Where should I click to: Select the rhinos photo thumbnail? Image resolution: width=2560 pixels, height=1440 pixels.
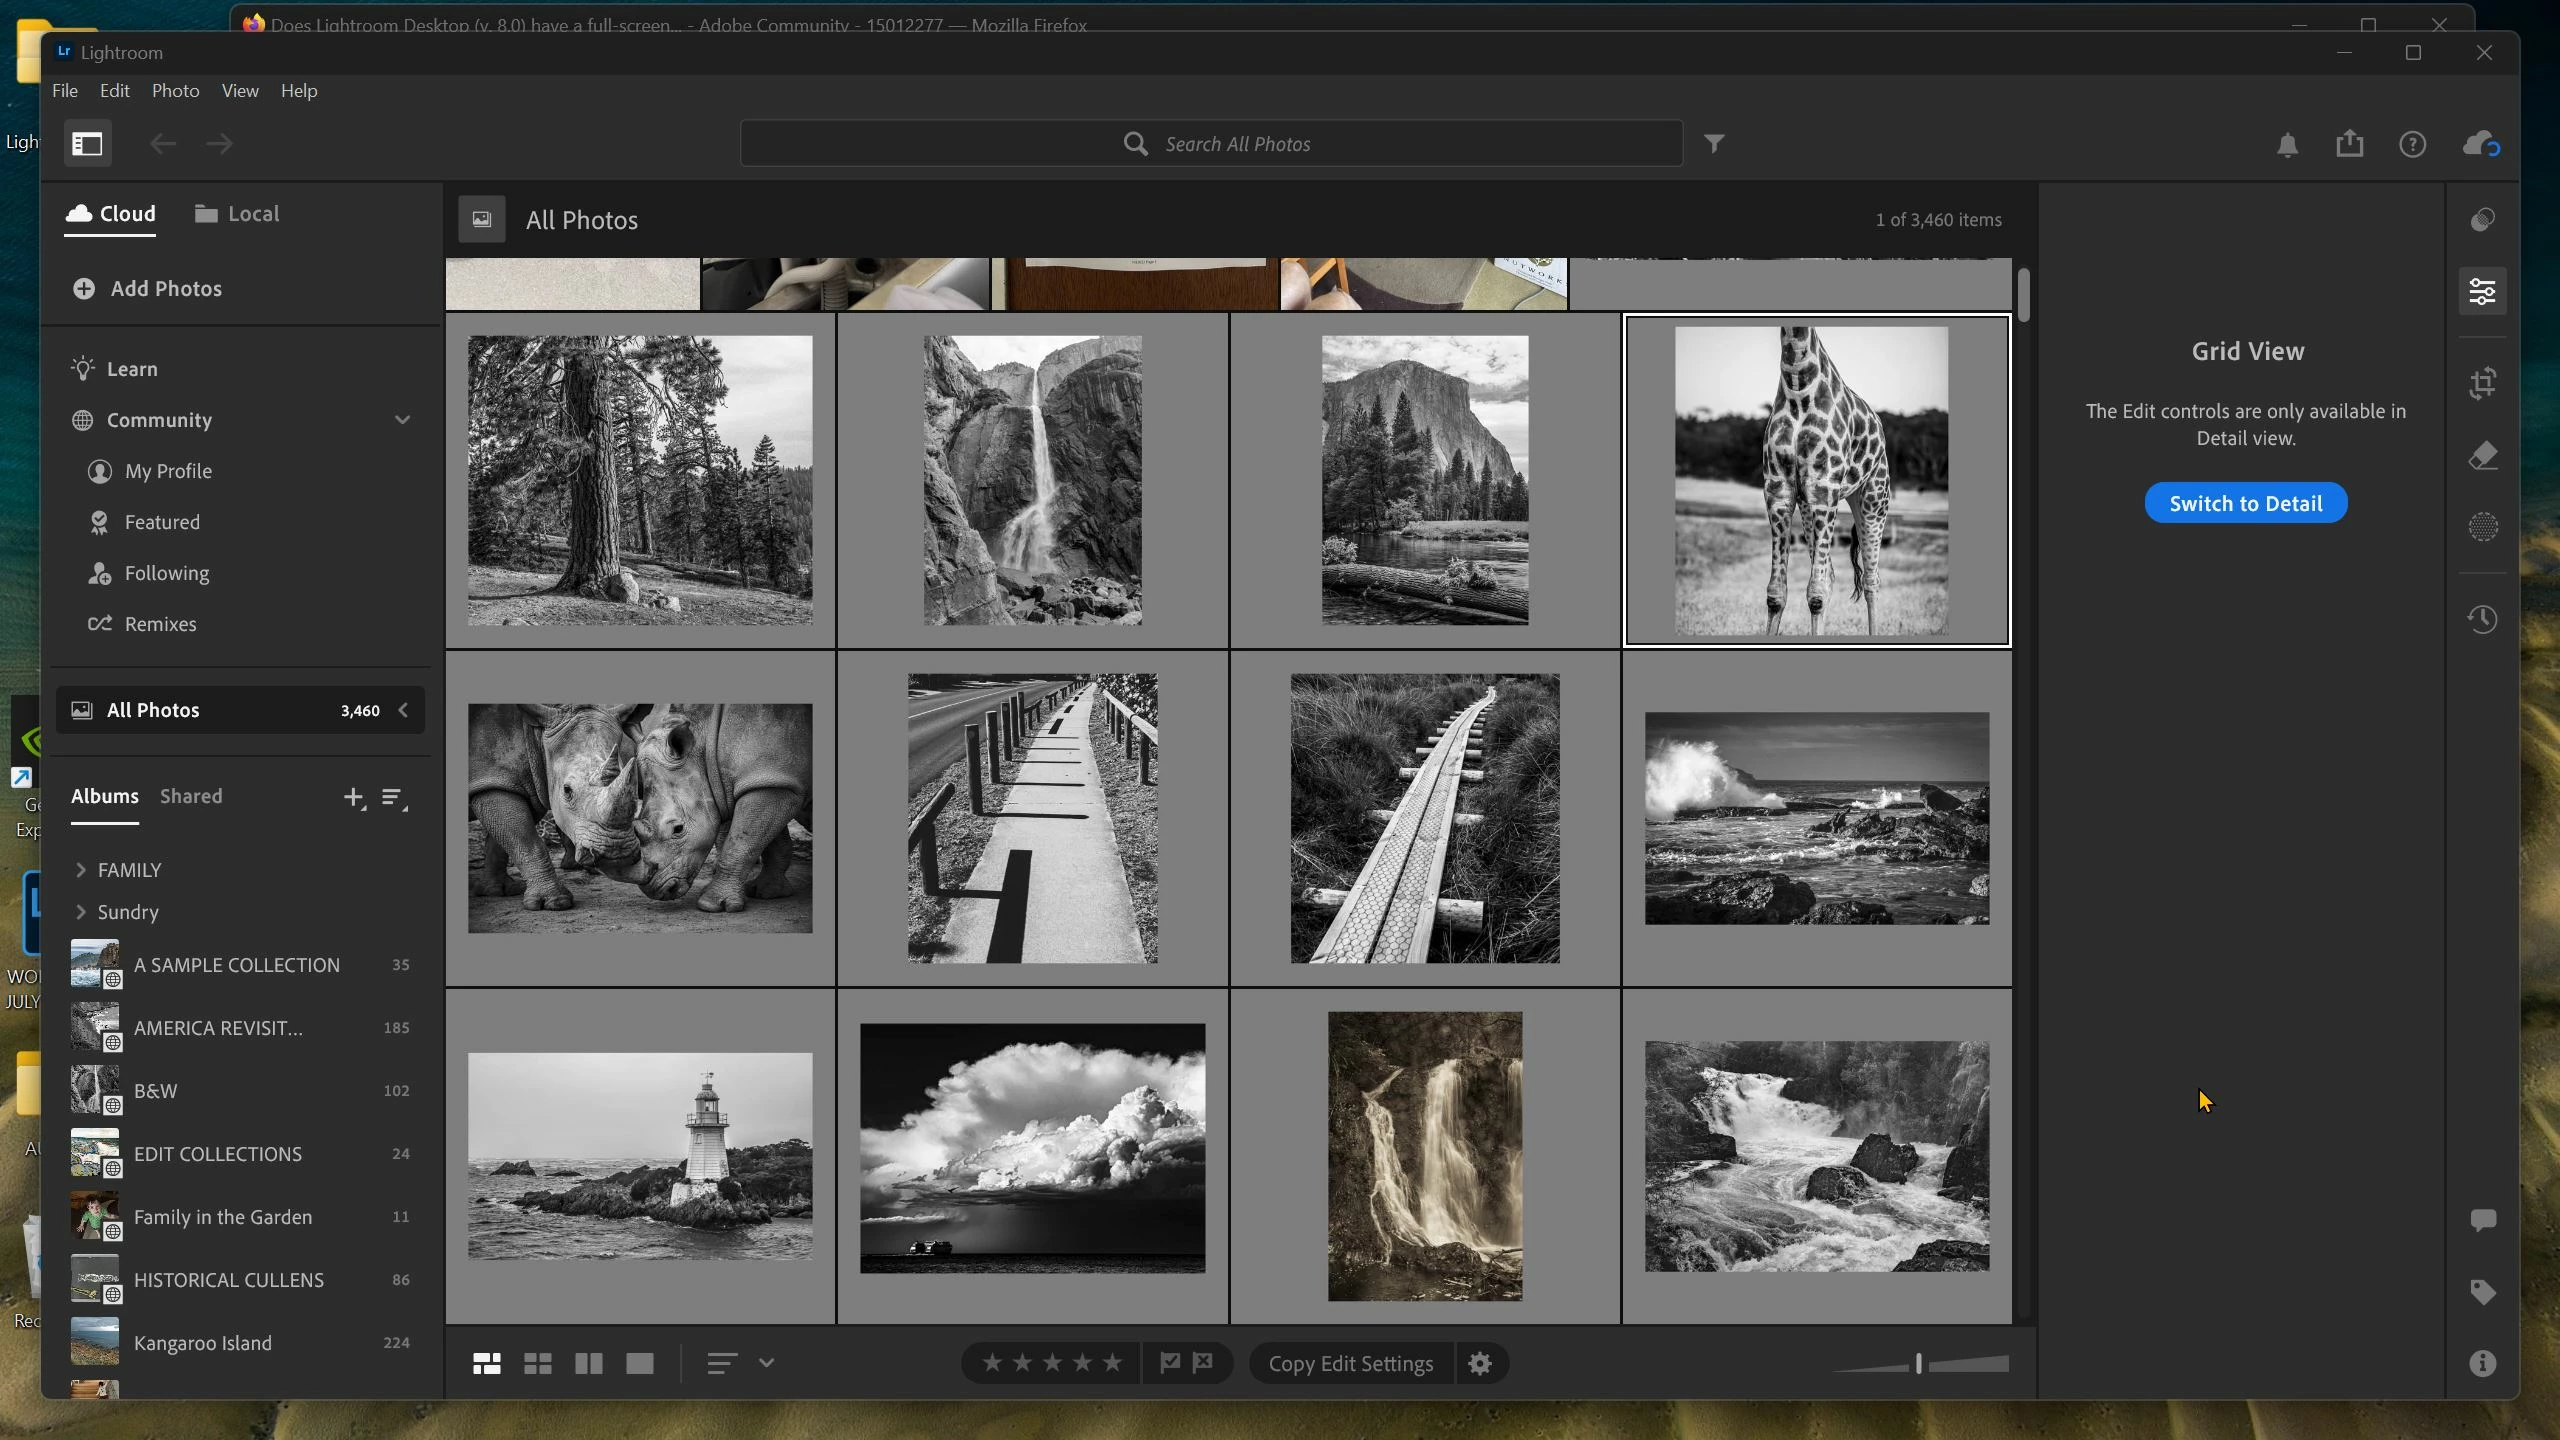coord(640,818)
